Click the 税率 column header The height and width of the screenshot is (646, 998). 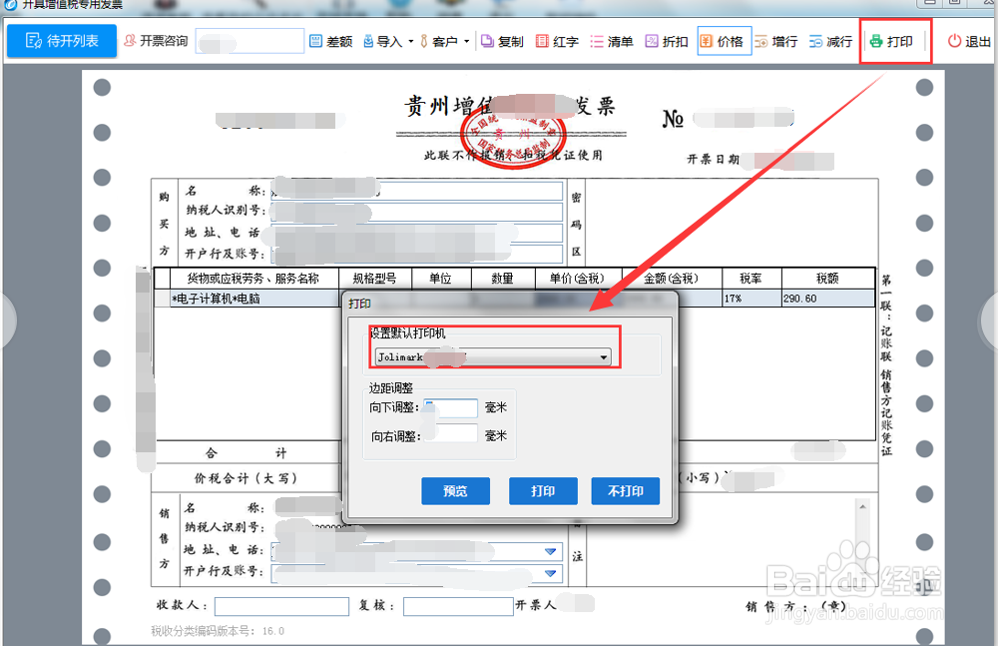pos(751,278)
